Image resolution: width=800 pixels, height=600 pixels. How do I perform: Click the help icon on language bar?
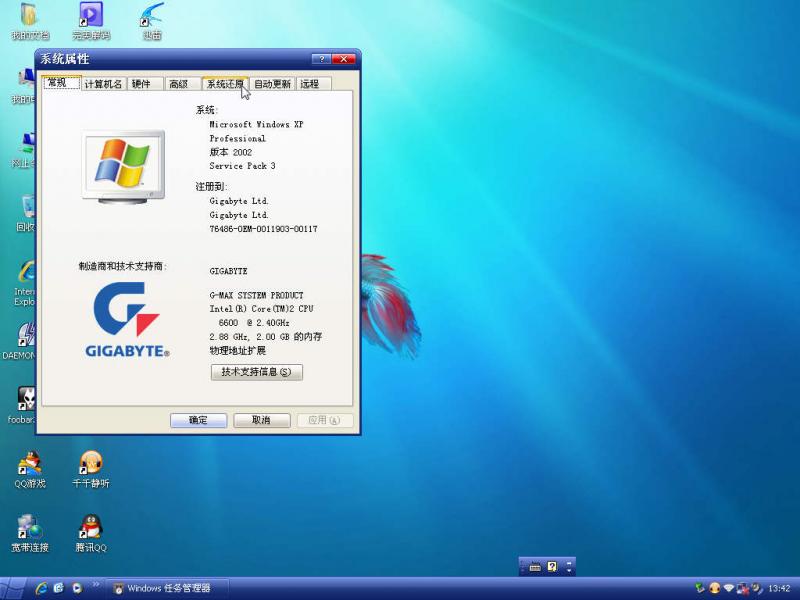pos(552,566)
